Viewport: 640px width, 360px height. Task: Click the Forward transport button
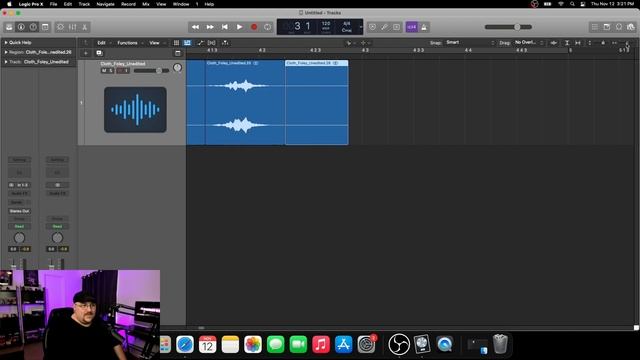pyautogui.click(x=210, y=27)
